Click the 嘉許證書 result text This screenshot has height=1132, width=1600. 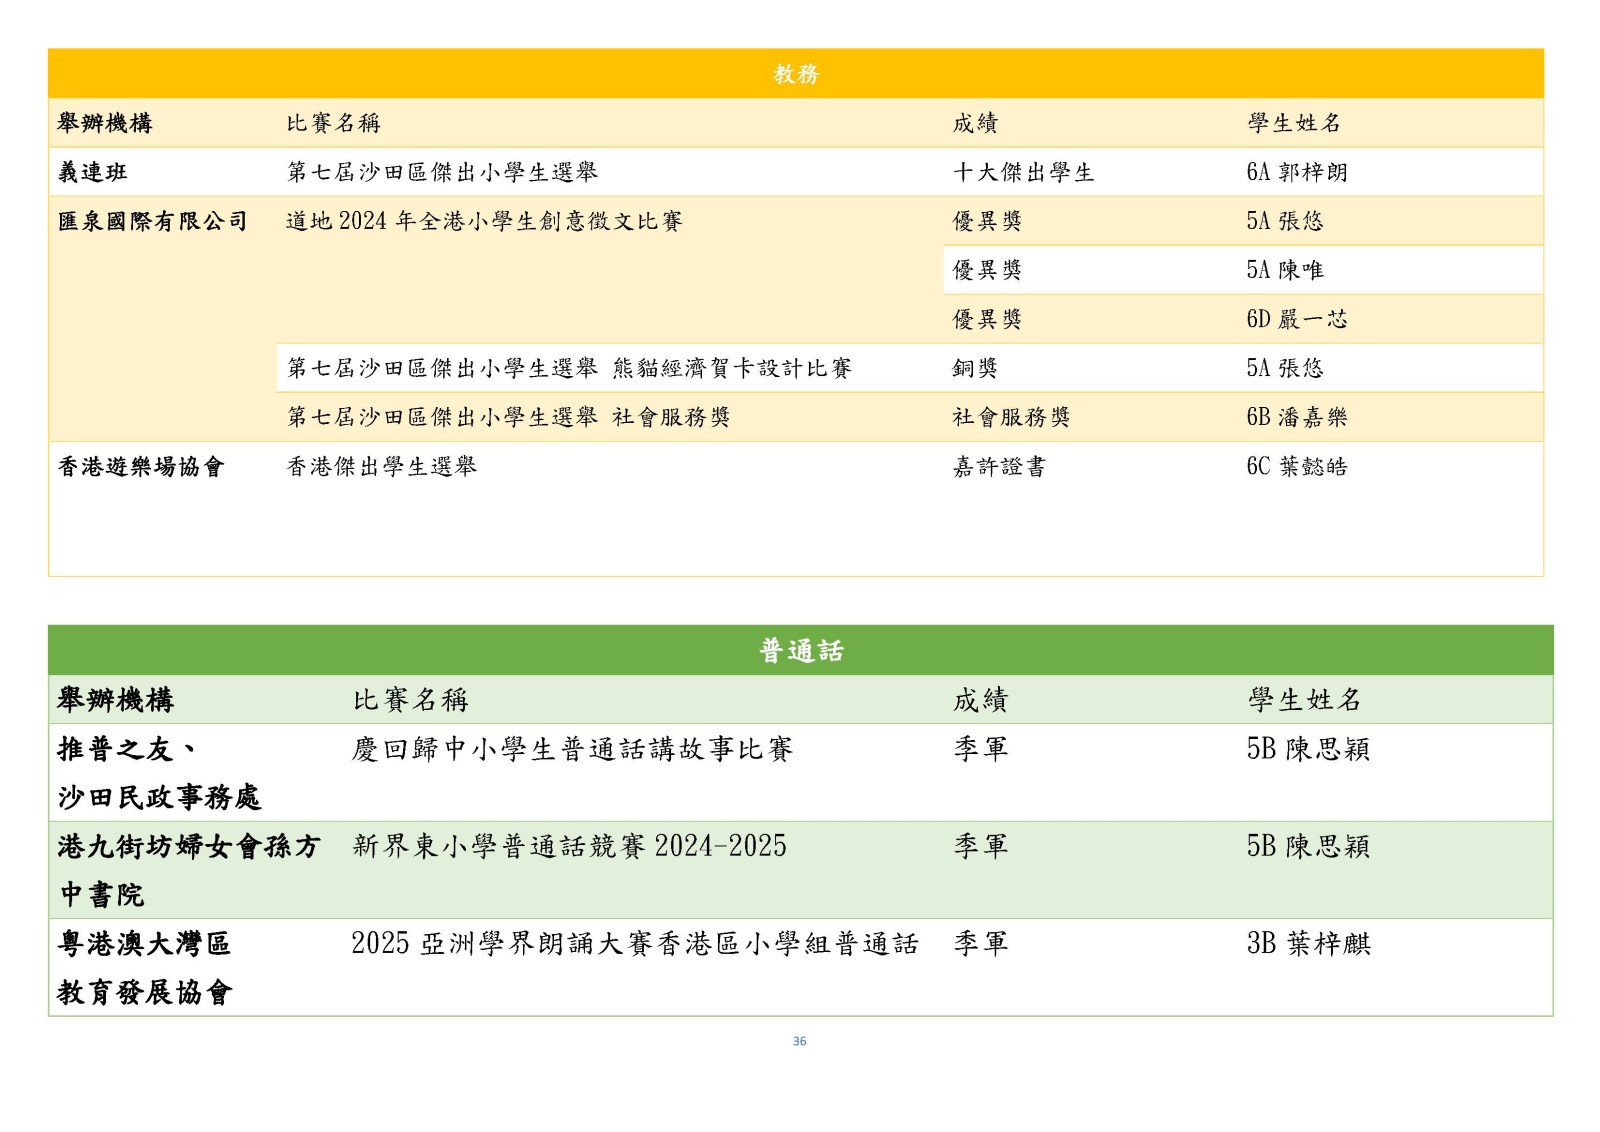tap(998, 466)
